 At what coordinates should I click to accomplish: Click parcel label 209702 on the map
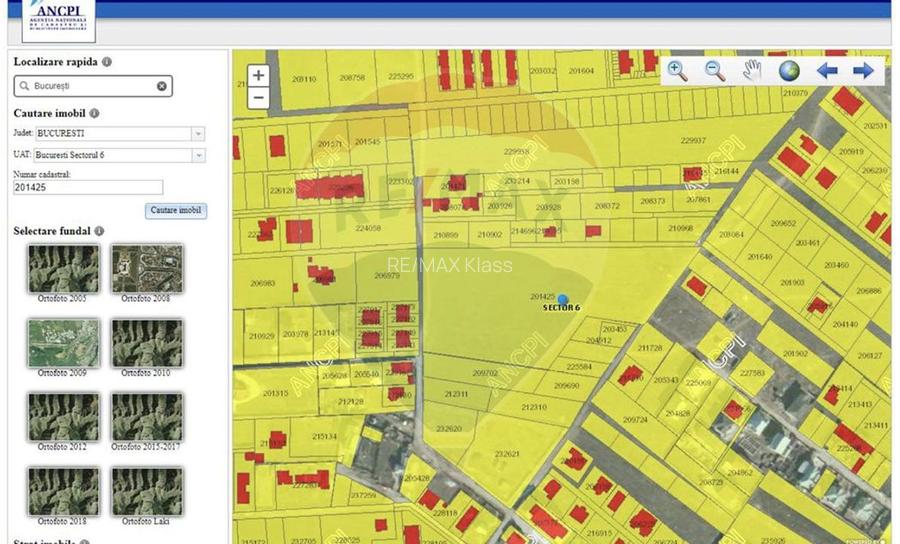point(485,373)
